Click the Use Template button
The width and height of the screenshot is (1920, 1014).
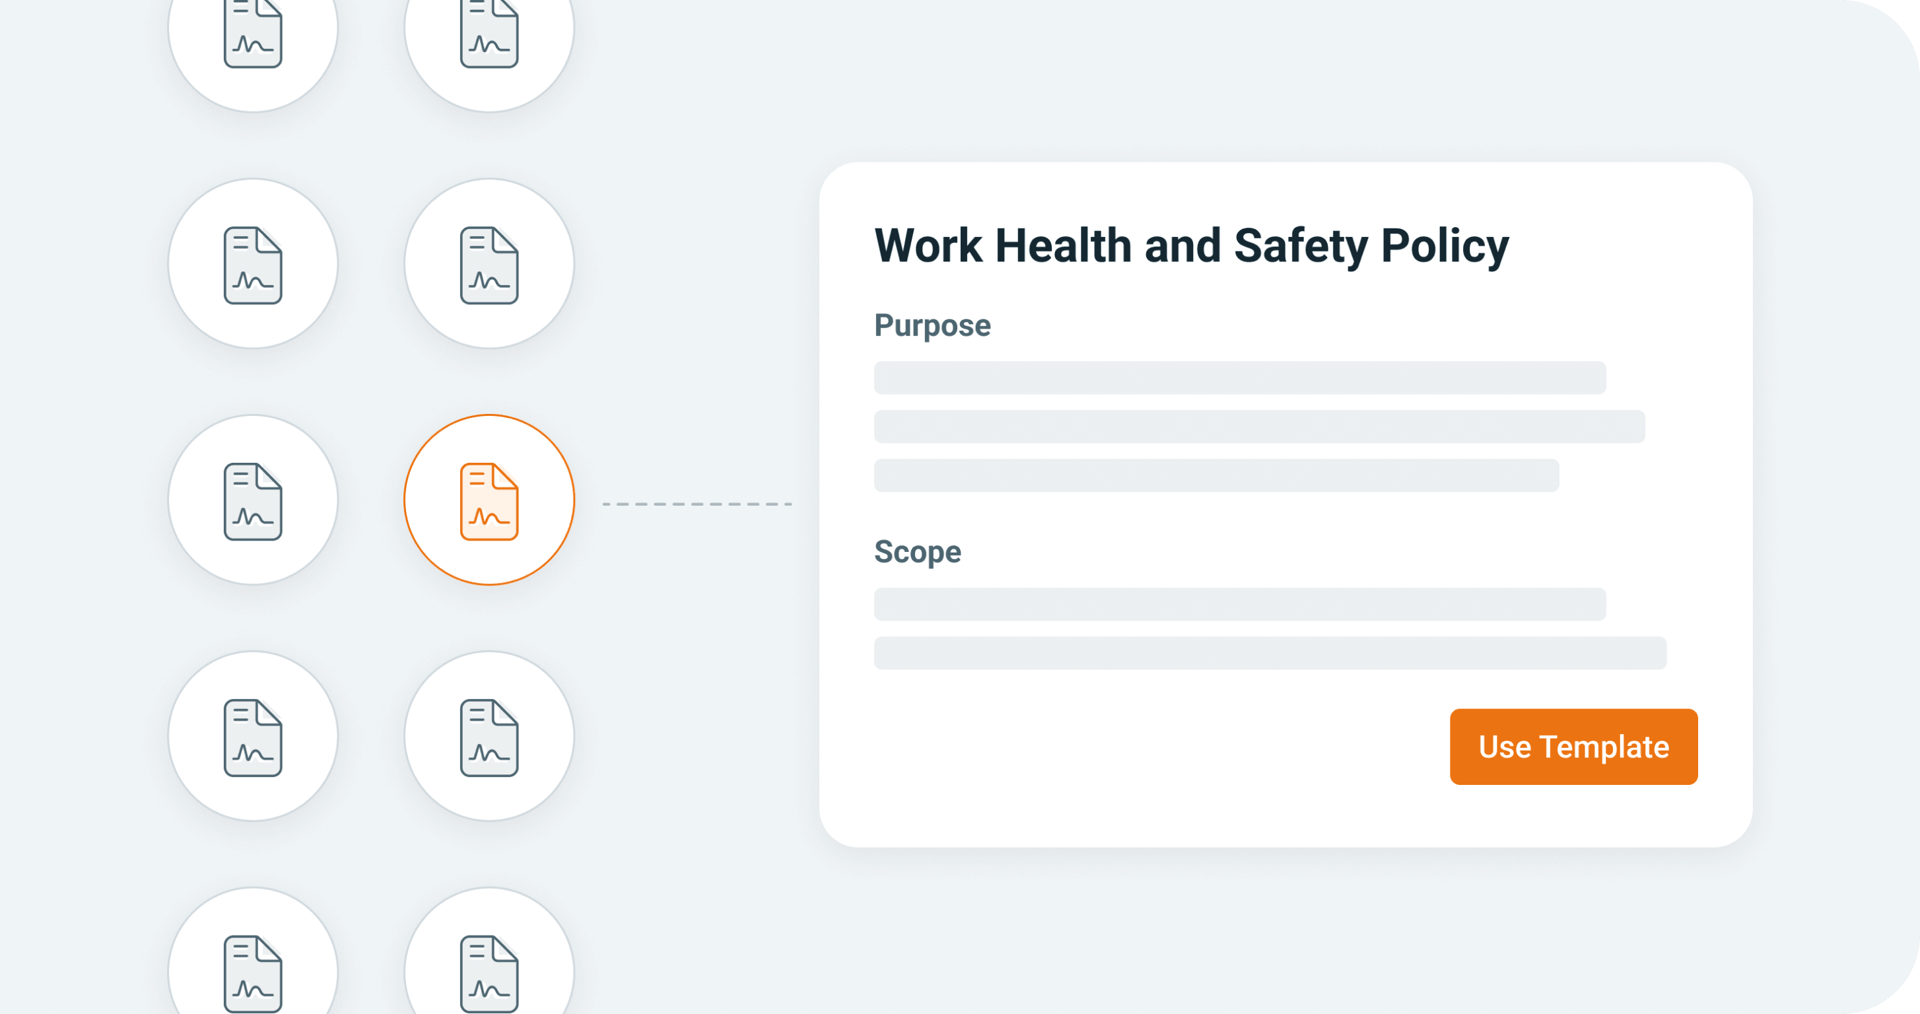click(1574, 747)
